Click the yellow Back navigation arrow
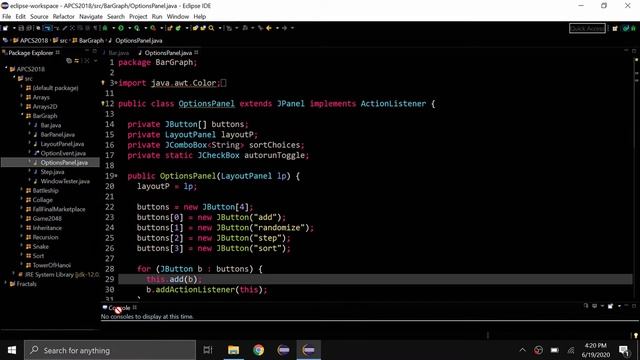 click(269, 28)
